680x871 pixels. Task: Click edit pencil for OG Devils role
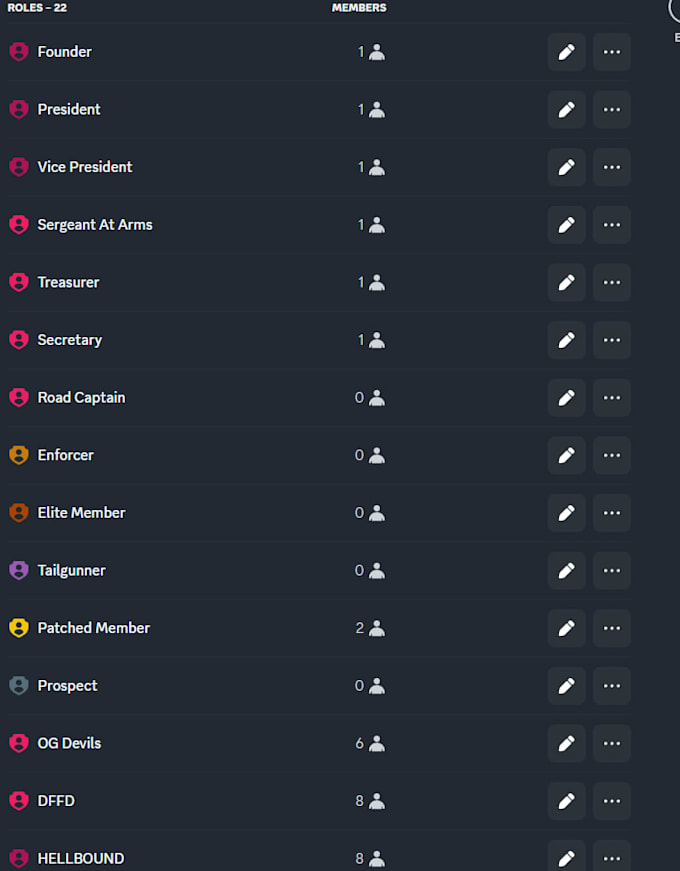pos(566,743)
